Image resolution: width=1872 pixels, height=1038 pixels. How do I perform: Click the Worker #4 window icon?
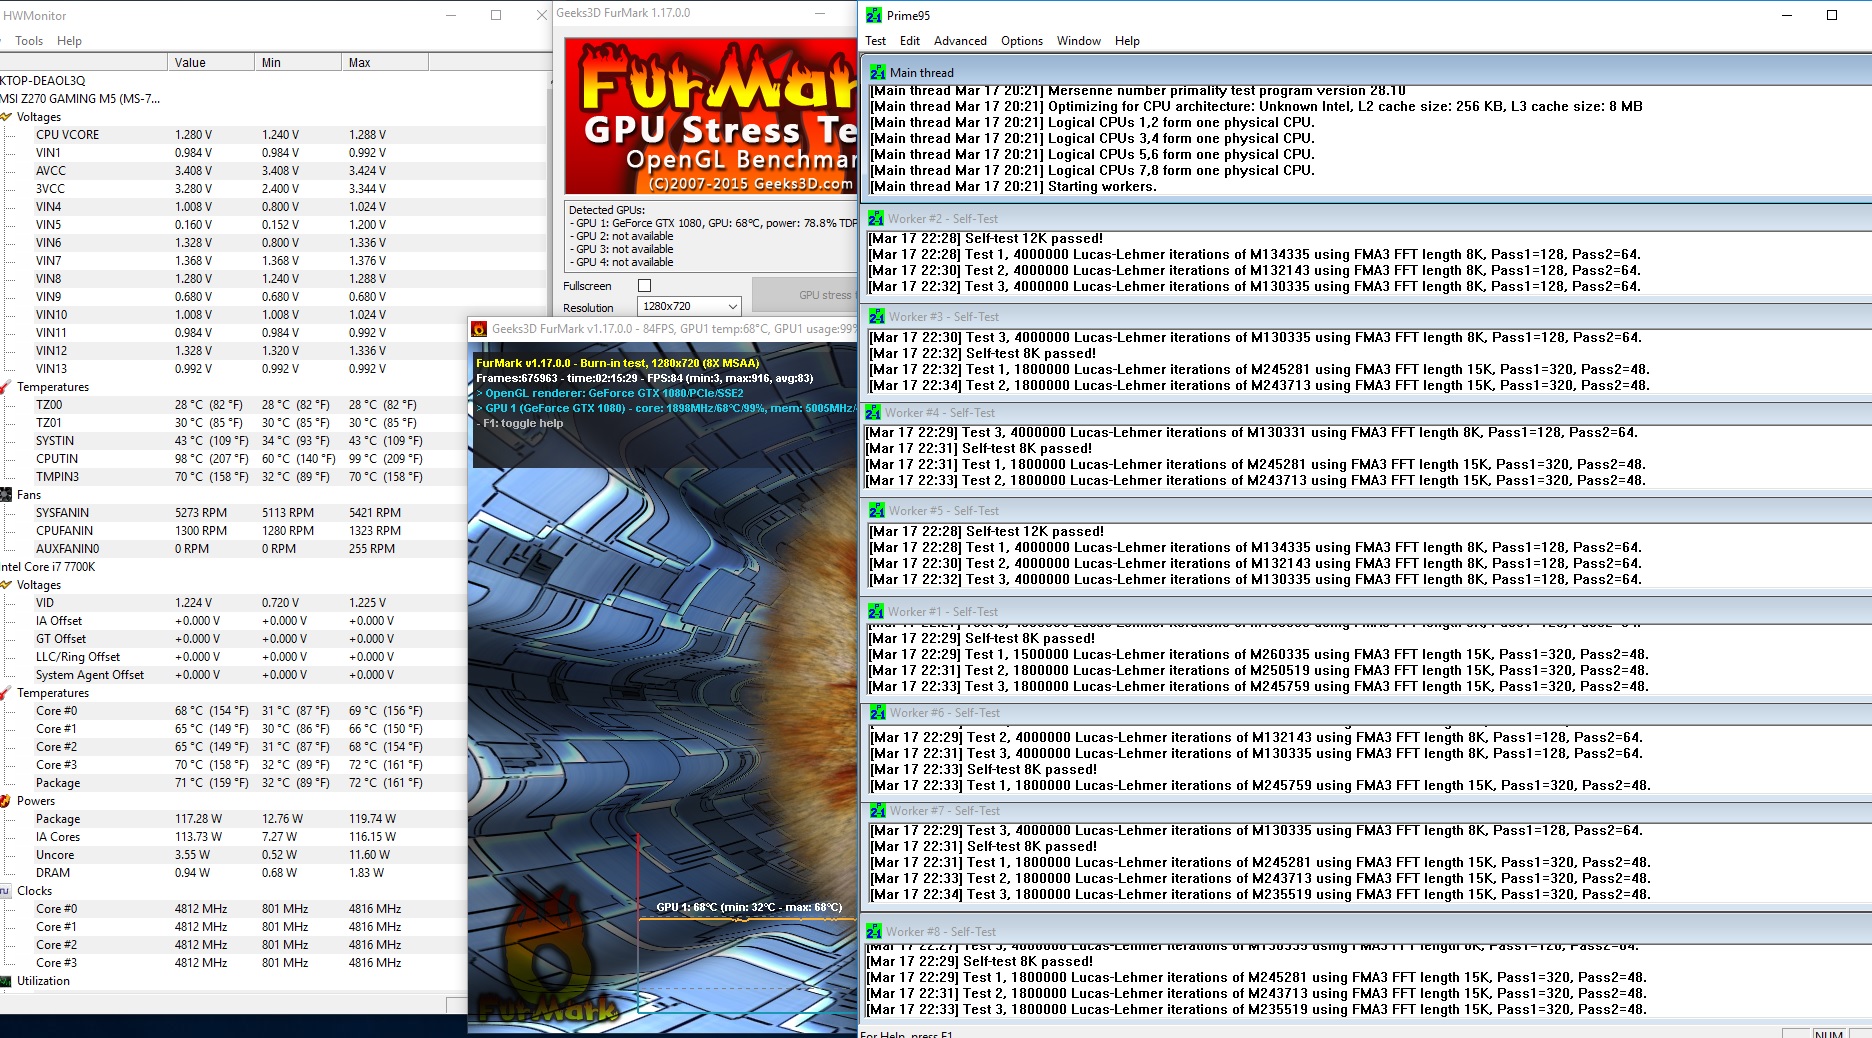[x=873, y=412]
